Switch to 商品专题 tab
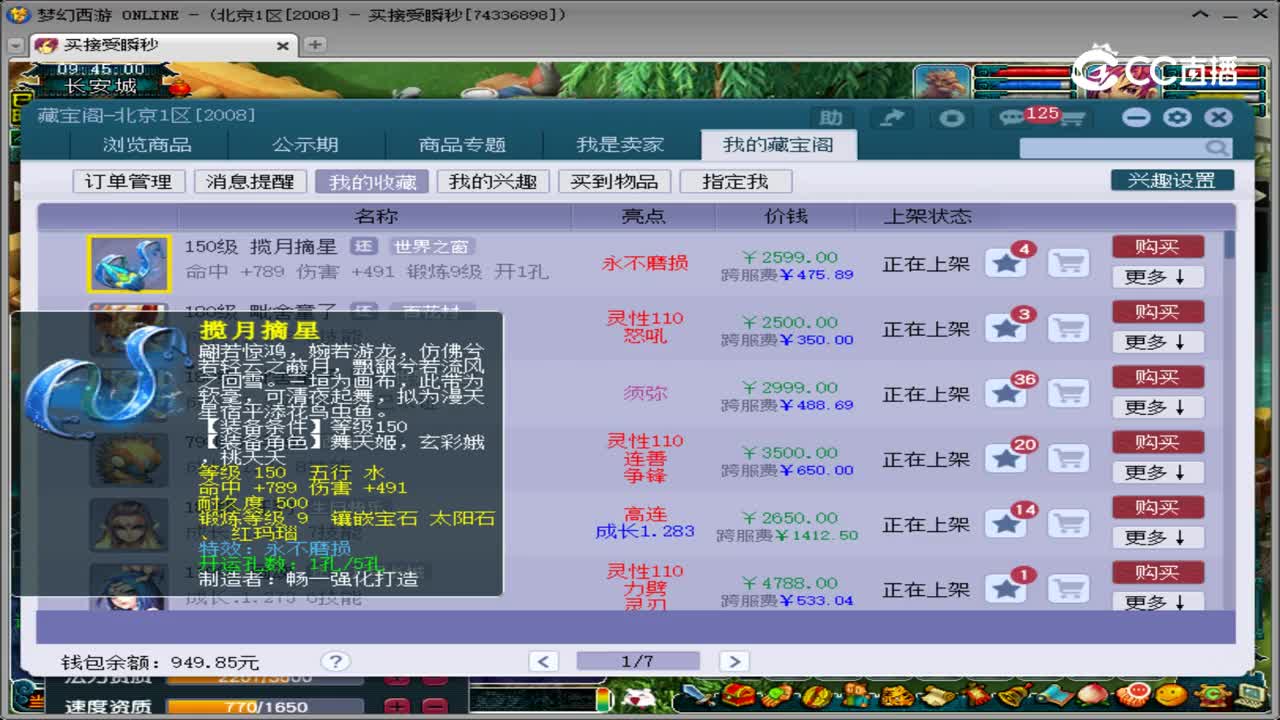The image size is (1280, 720). click(462, 145)
